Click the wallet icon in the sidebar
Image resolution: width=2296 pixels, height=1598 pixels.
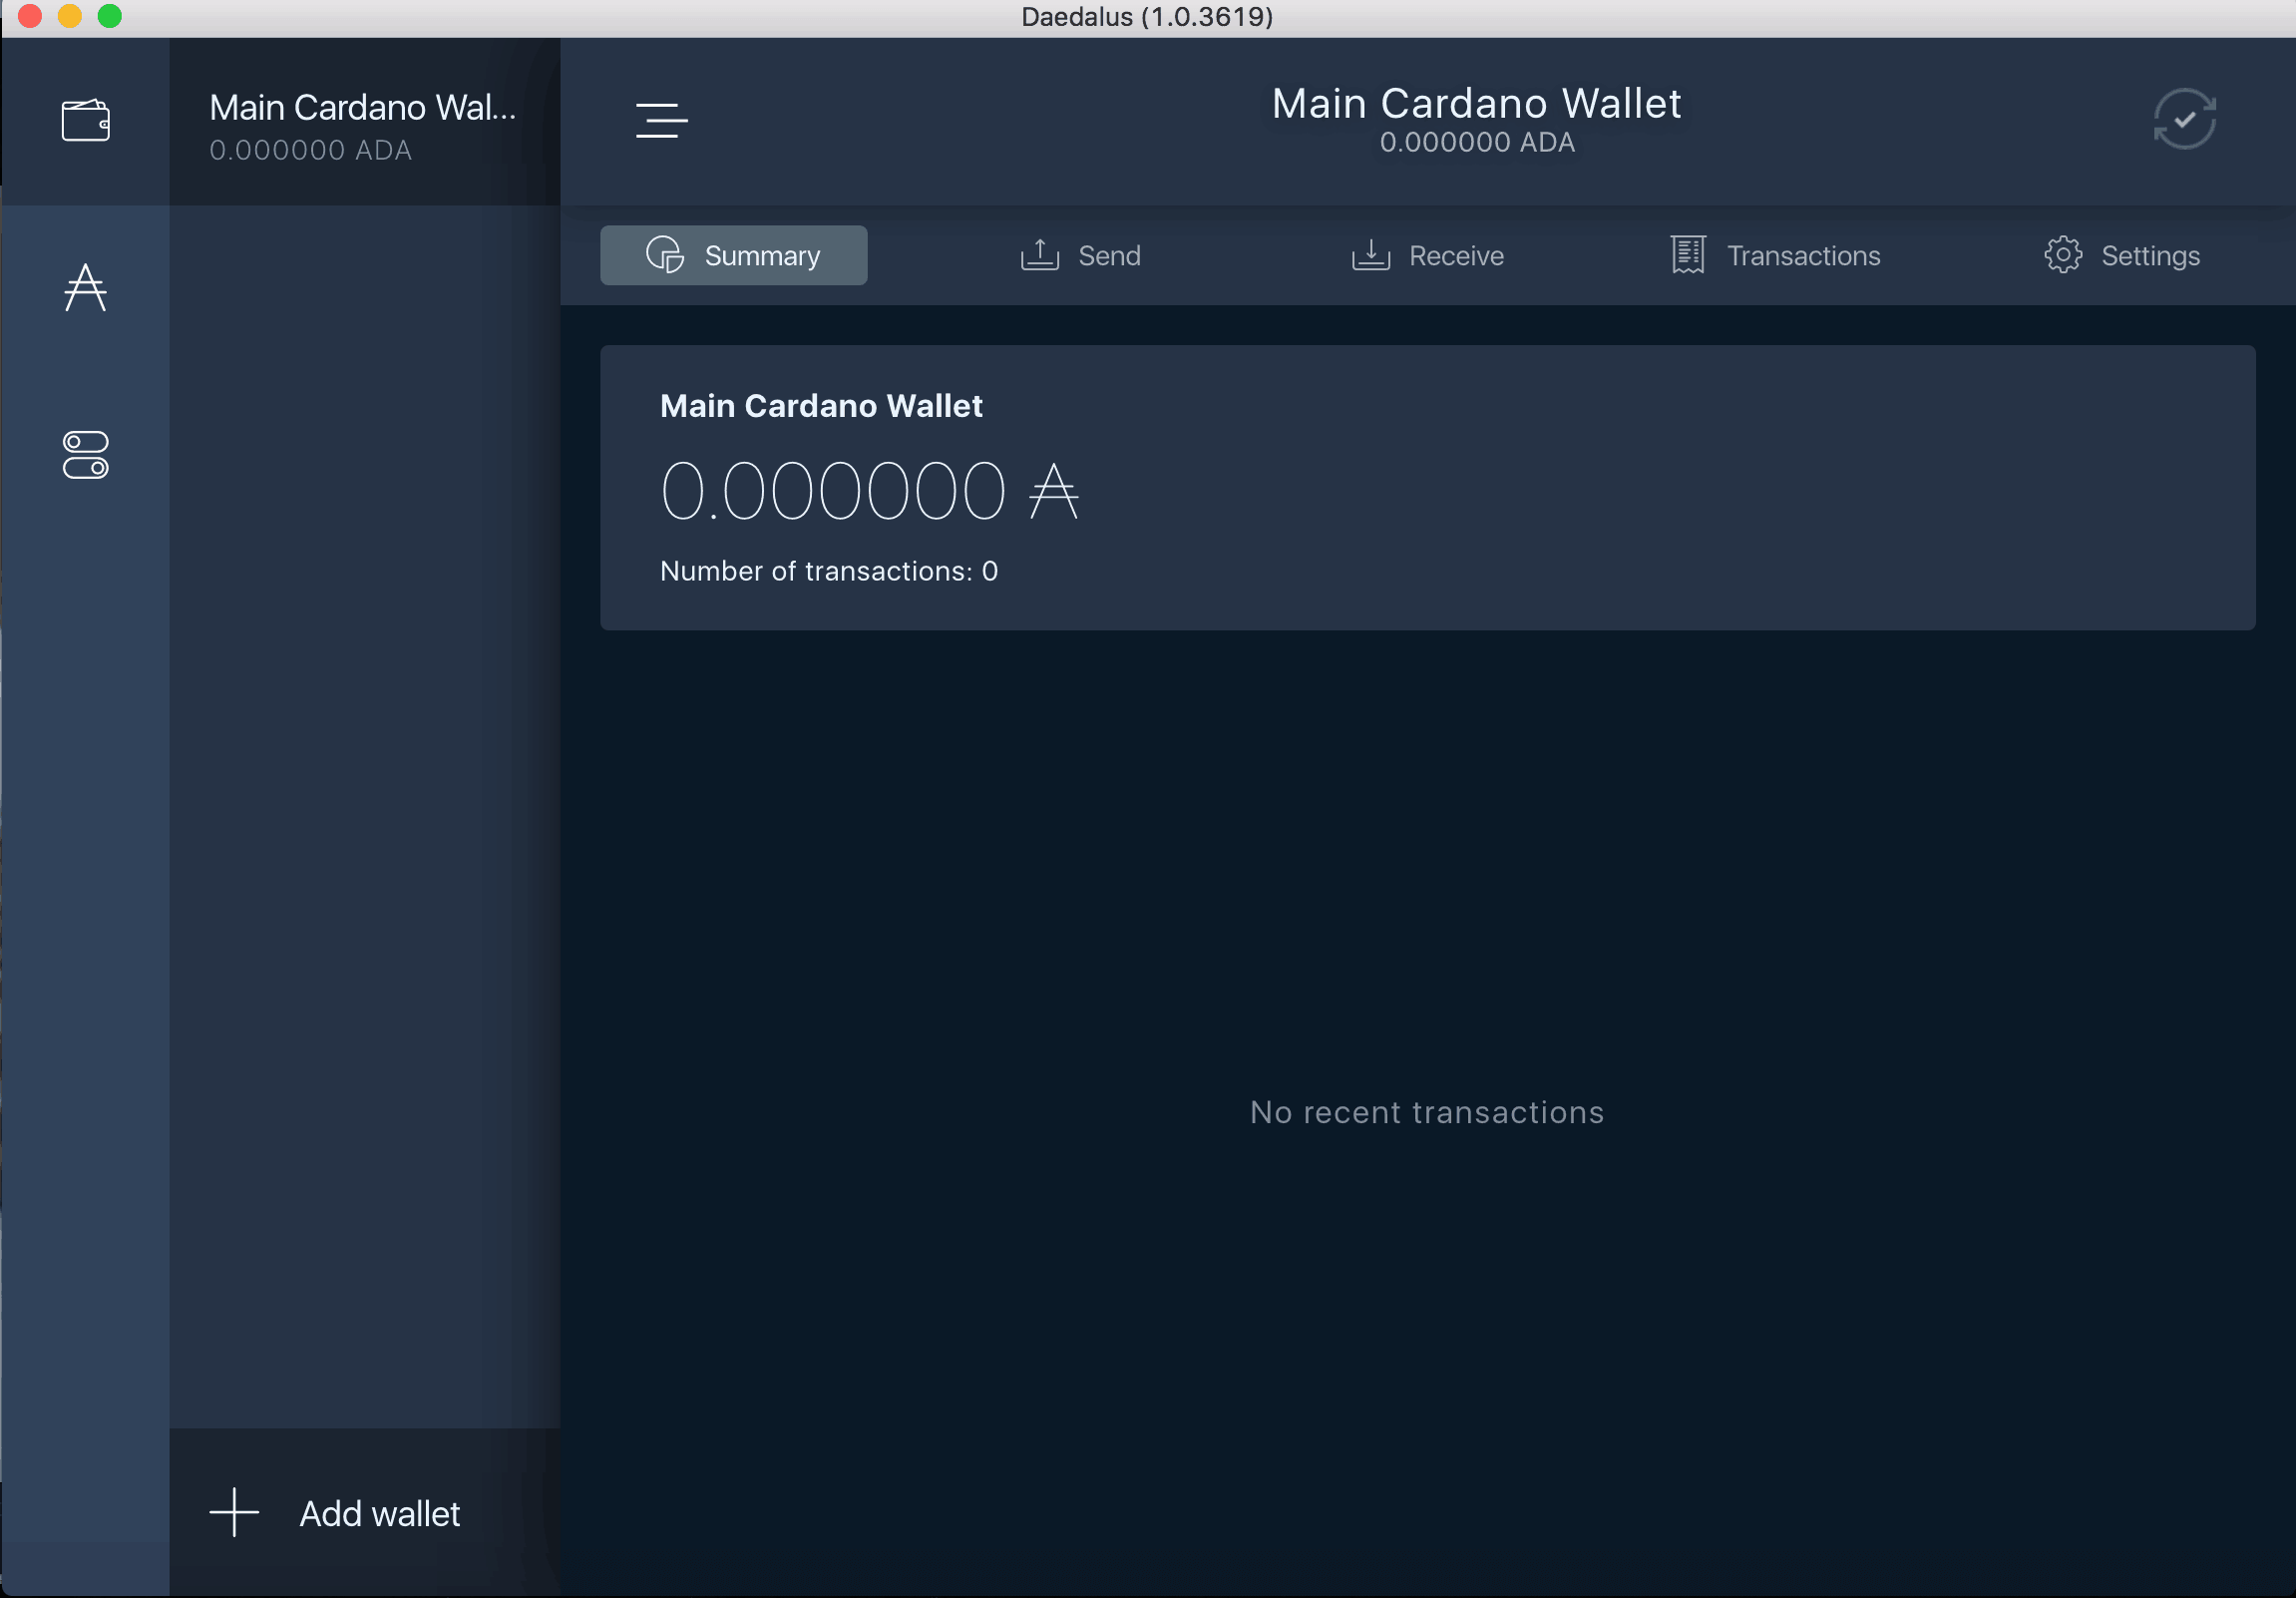[x=87, y=119]
